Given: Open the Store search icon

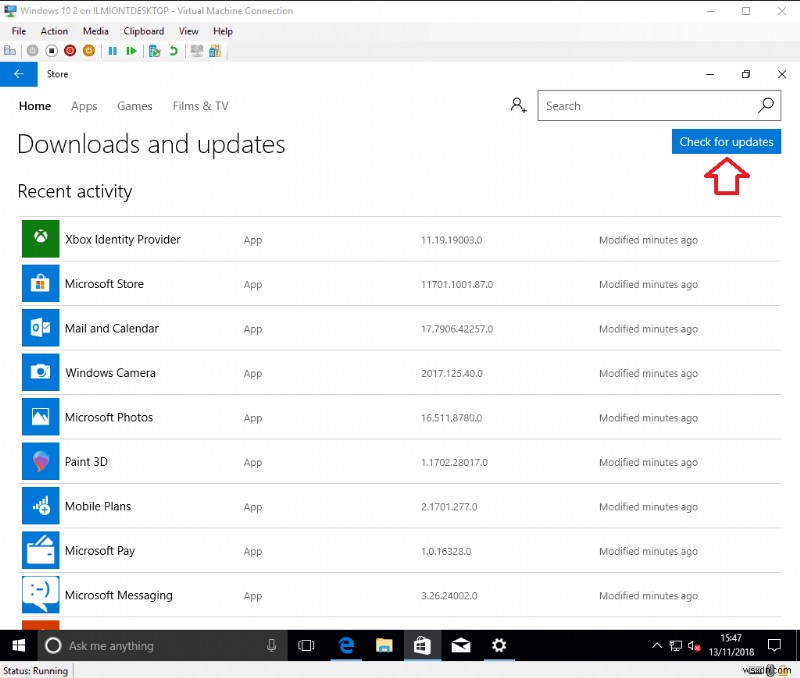Looking at the screenshot, I should coord(765,105).
